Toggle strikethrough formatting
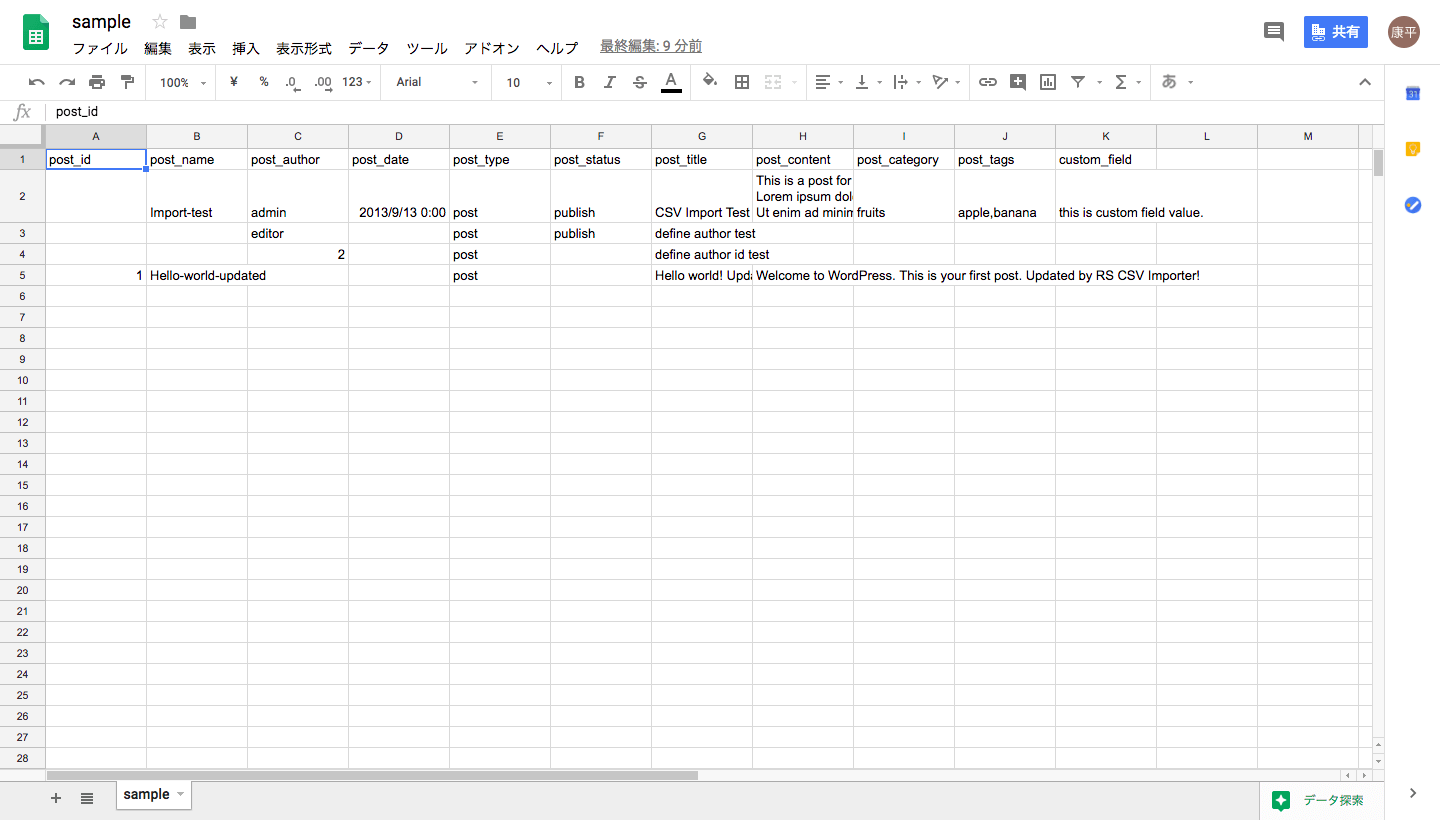1440x820 pixels. [640, 82]
